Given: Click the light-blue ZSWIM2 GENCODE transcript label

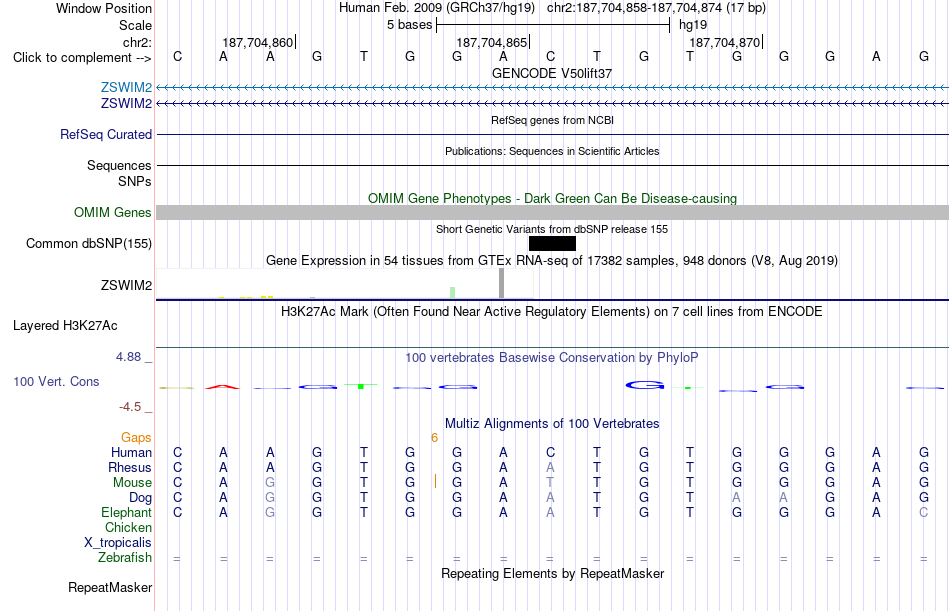Looking at the screenshot, I should click(126, 88).
